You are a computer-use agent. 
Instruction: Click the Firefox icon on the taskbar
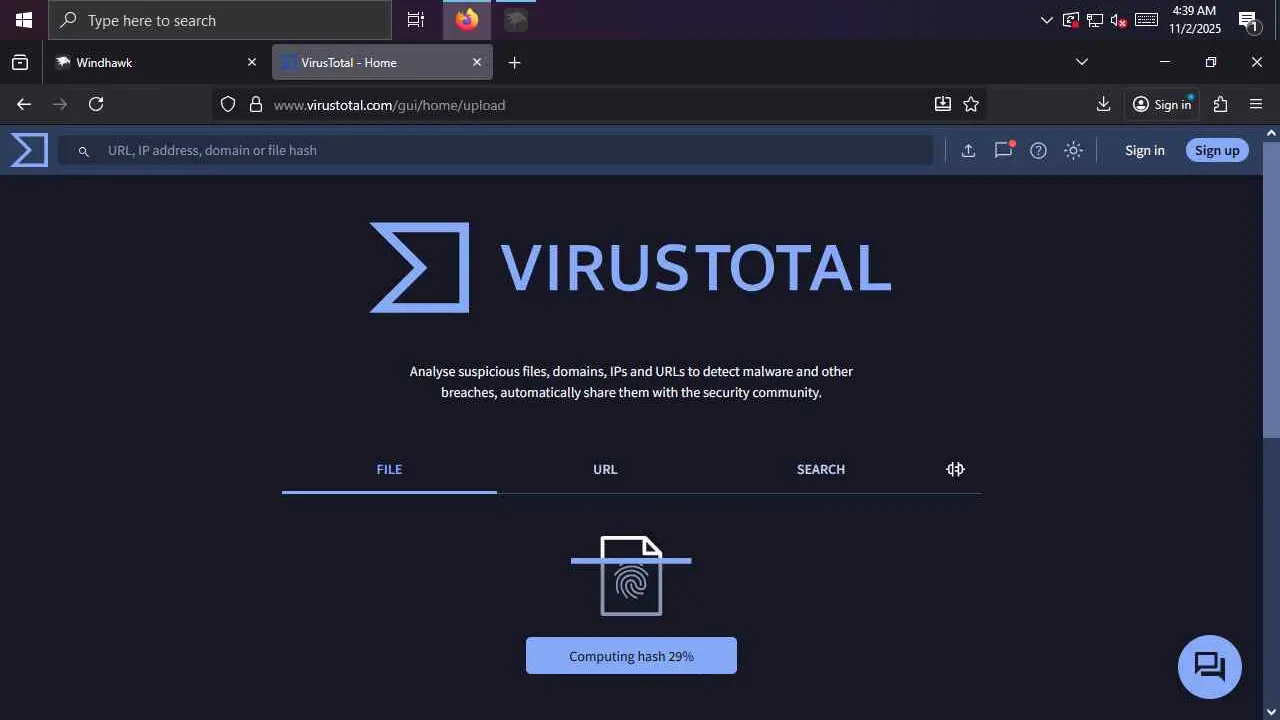coord(467,20)
